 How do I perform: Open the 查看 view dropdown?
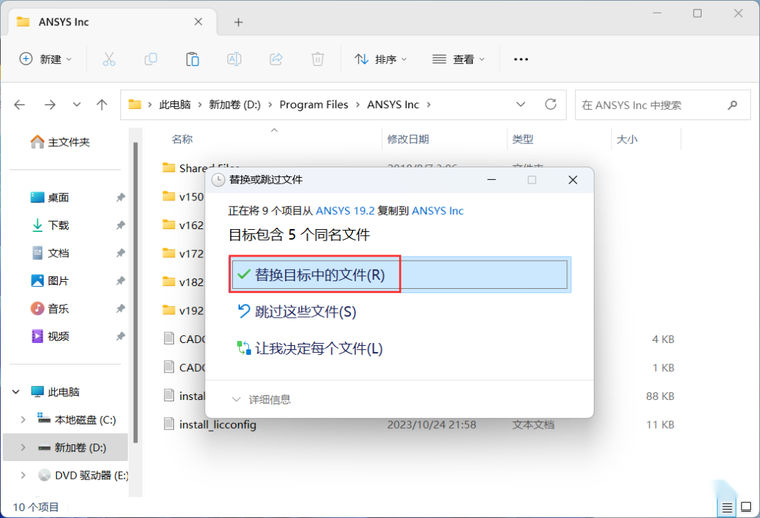point(458,59)
